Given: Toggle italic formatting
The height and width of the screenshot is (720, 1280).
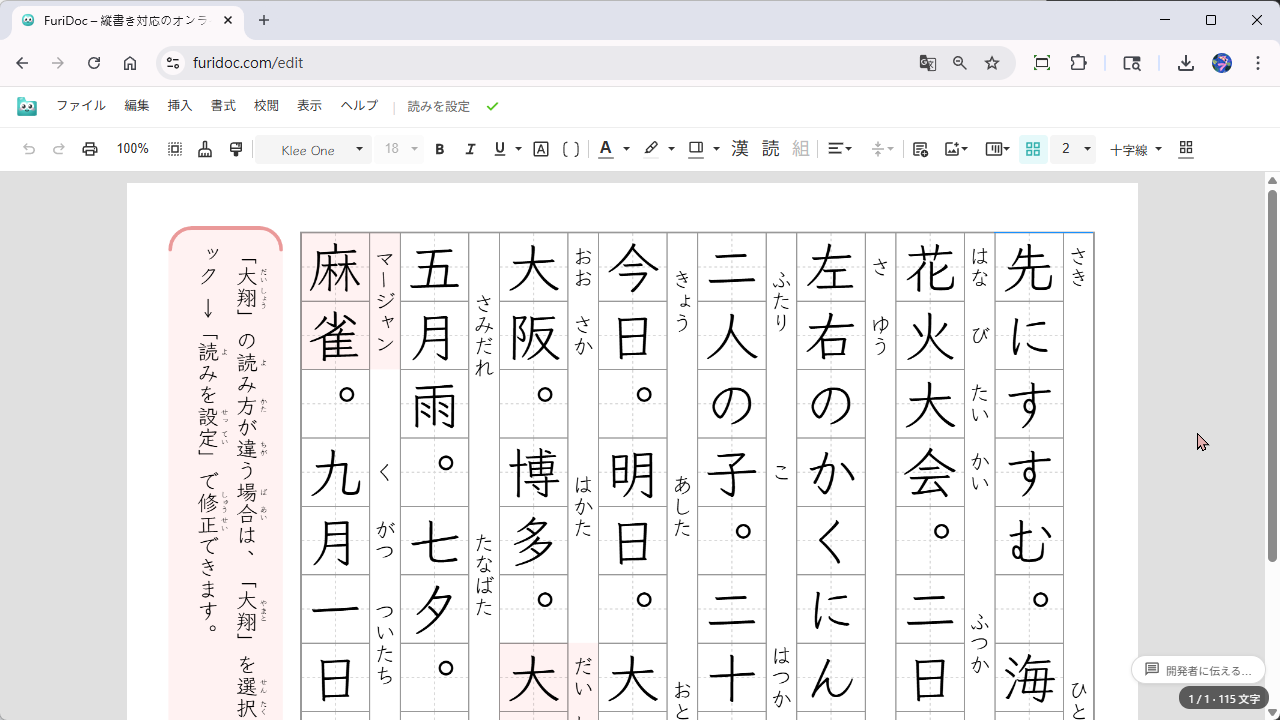Looking at the screenshot, I should coord(470,148).
